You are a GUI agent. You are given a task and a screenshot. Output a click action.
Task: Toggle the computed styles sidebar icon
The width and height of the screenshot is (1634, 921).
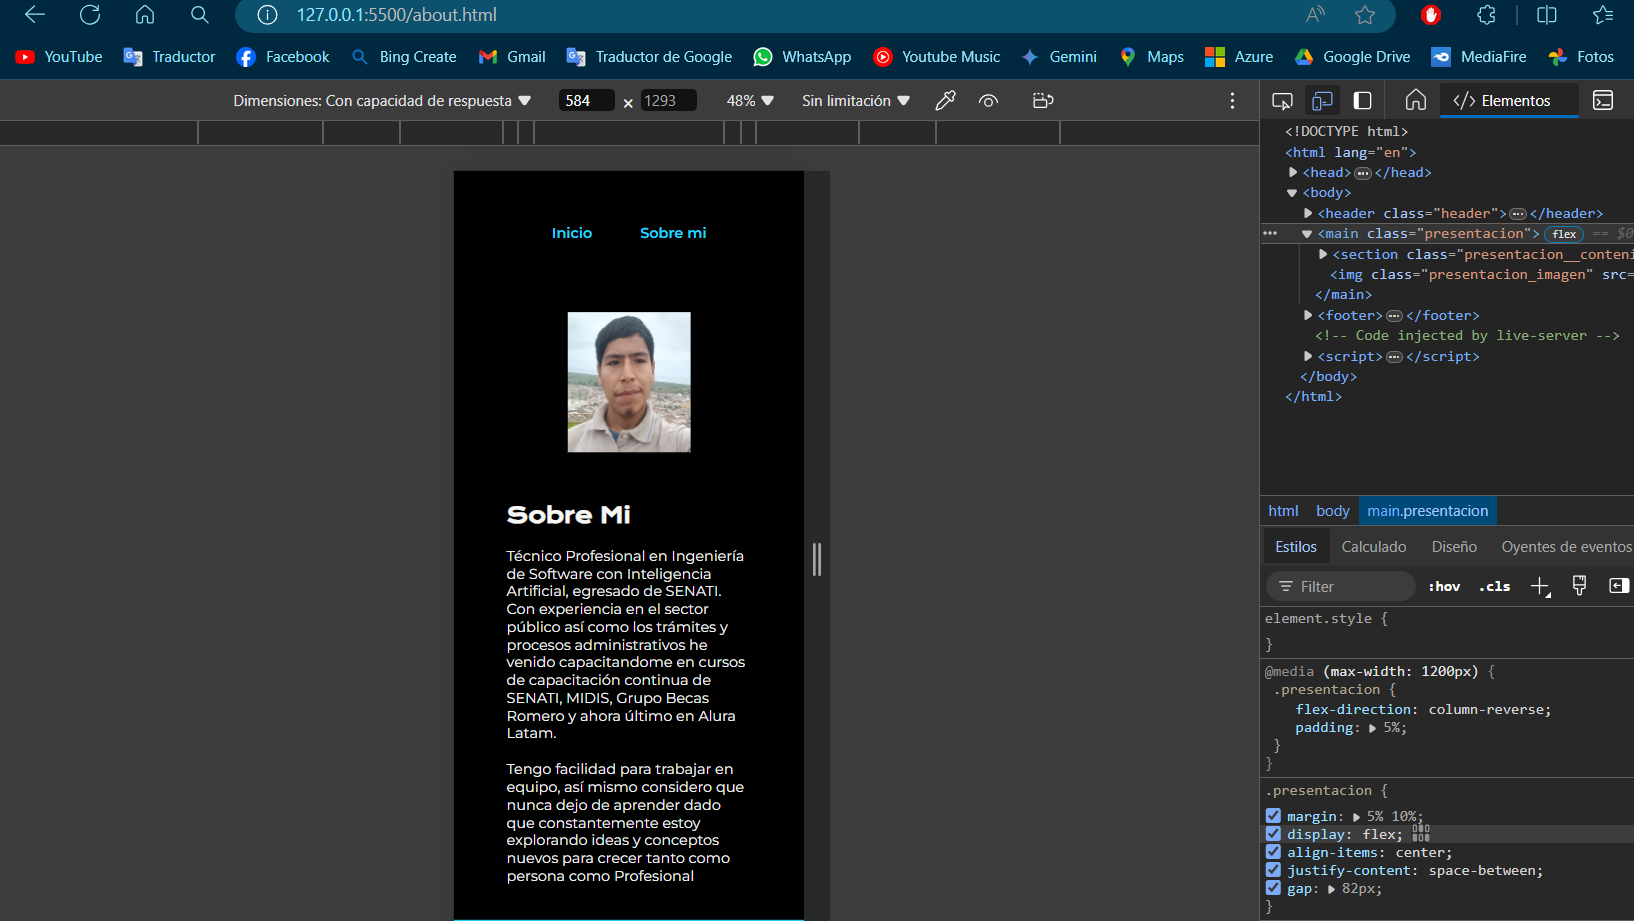tap(1619, 587)
